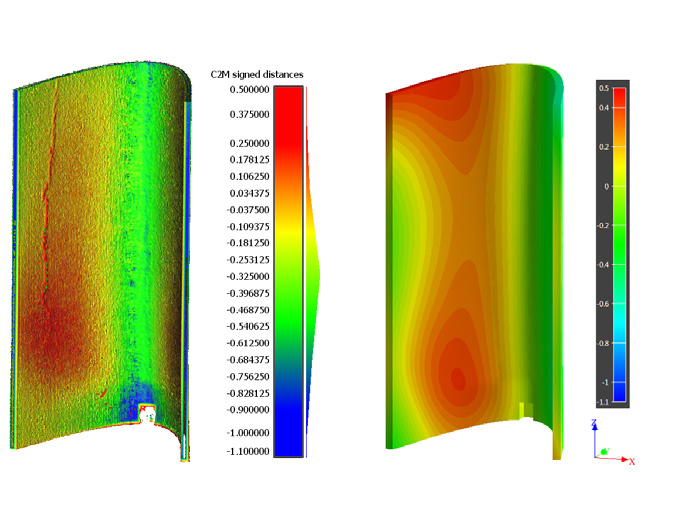Click the white notch on left model

coord(147,411)
